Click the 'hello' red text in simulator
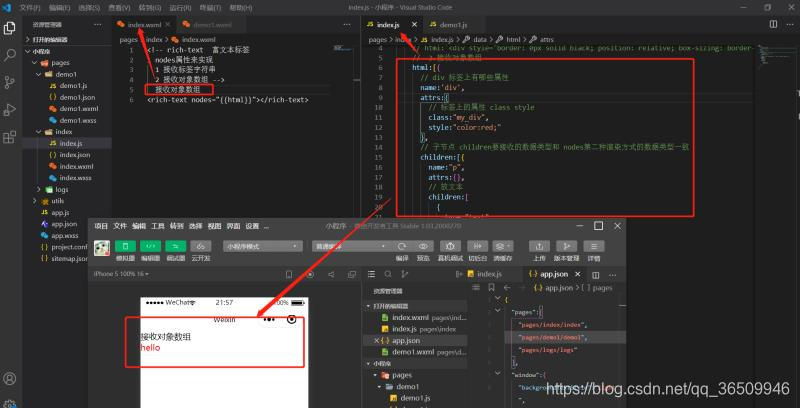Image resolution: width=800 pixels, height=408 pixels. pyautogui.click(x=150, y=348)
